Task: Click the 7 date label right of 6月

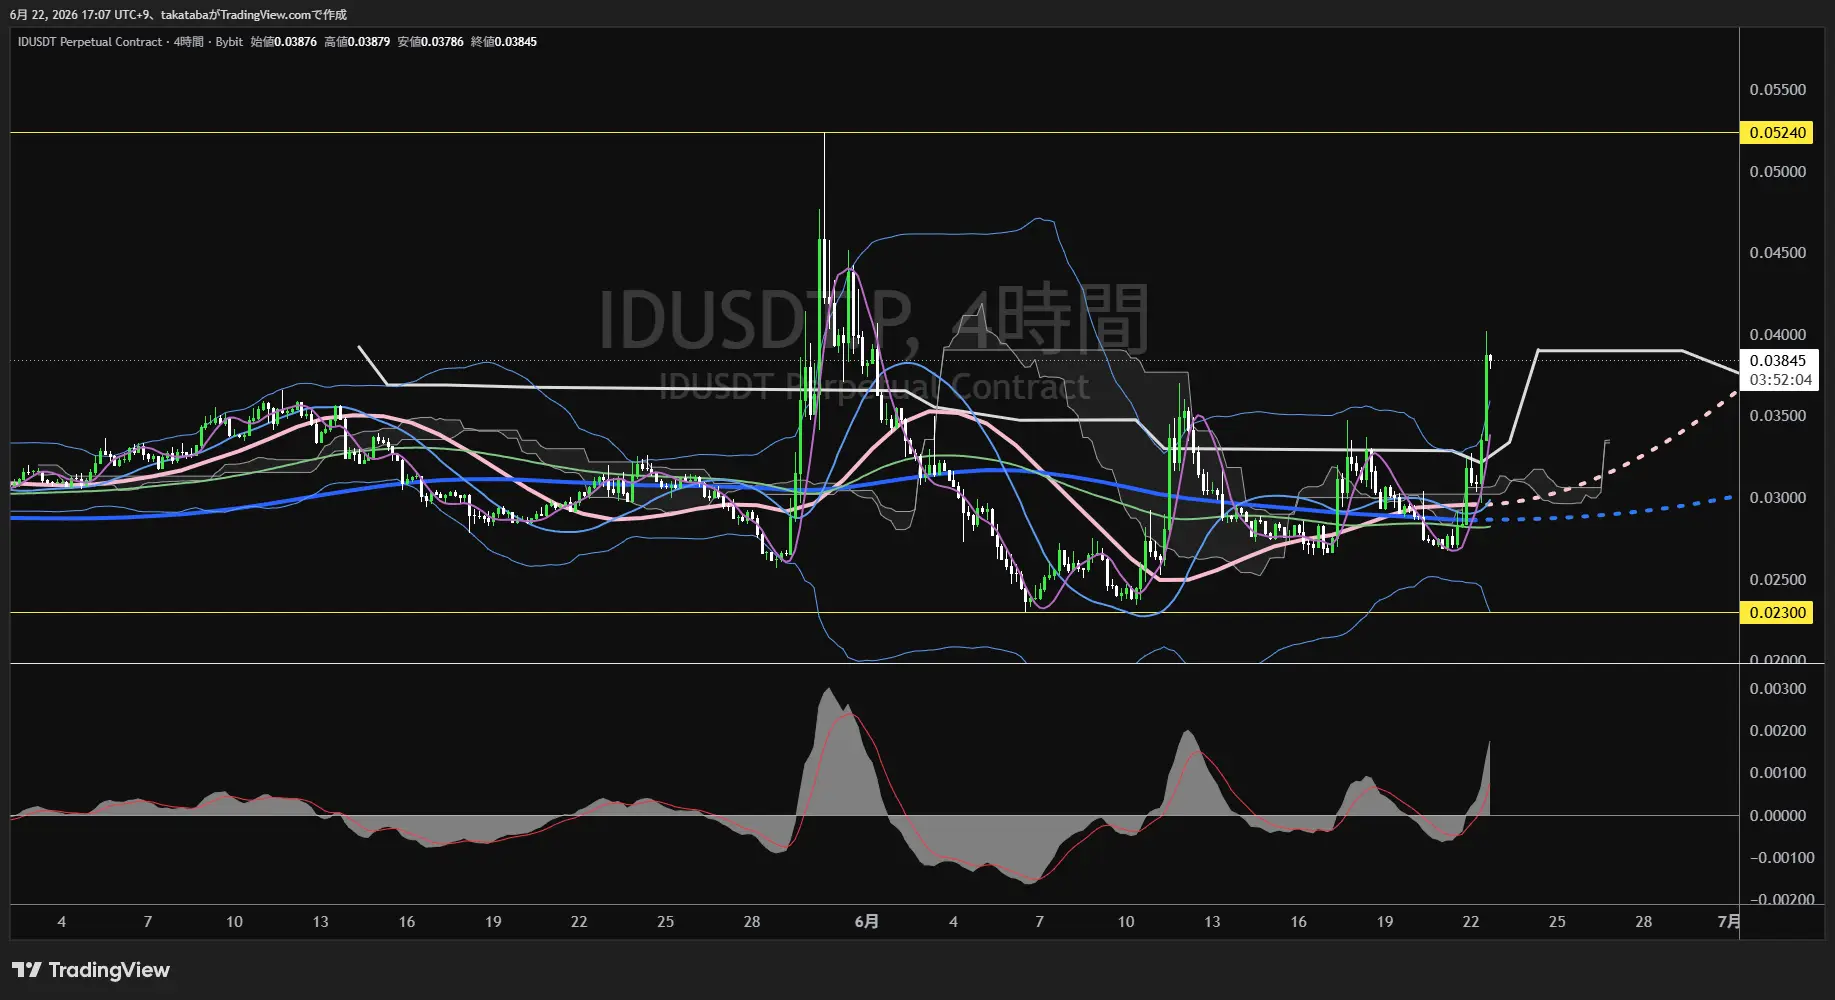Action: pyautogui.click(x=1039, y=922)
